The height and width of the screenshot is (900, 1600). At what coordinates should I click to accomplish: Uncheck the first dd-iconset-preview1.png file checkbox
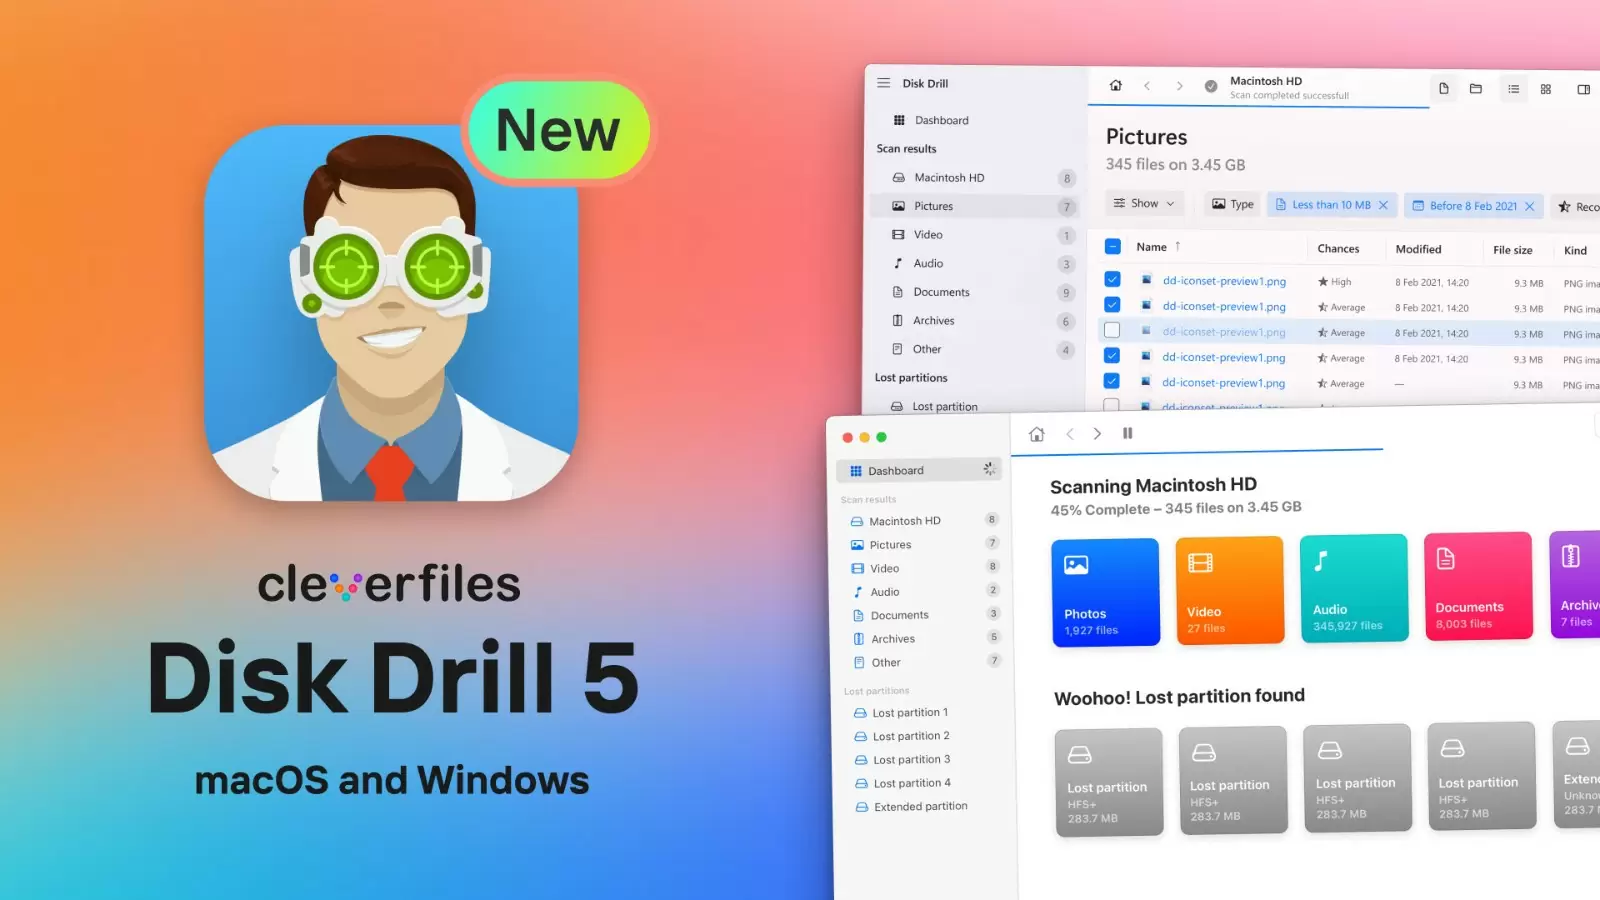pos(1112,280)
